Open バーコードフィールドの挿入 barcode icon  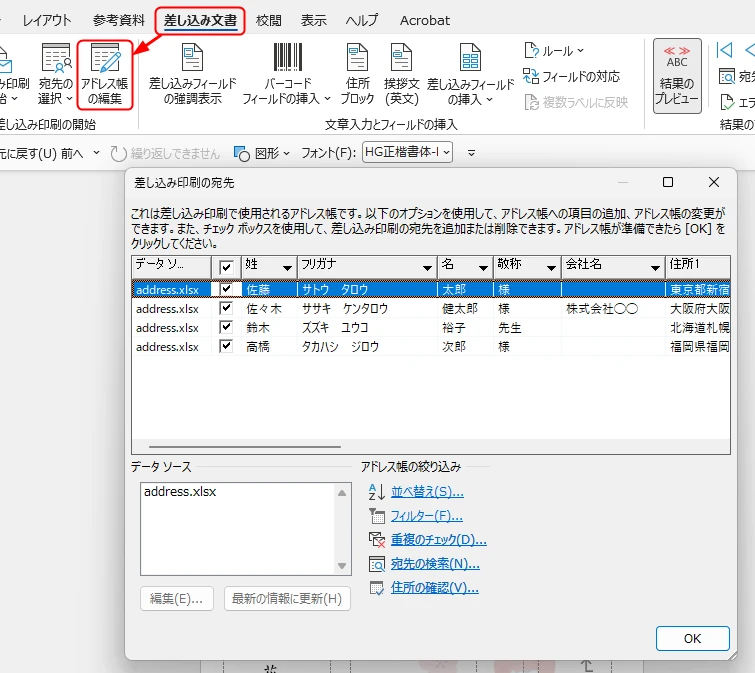tap(287, 57)
